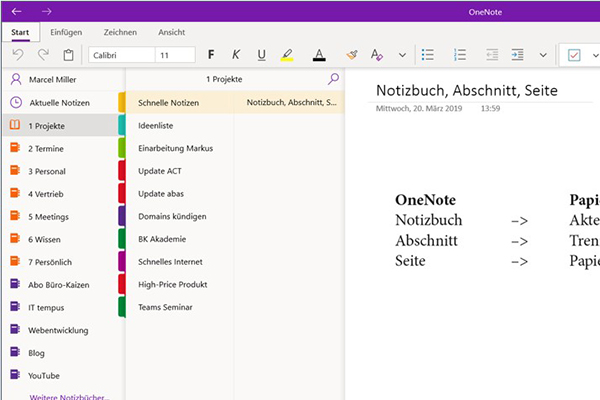The width and height of the screenshot is (600, 400).
Task: Click the bold OneNote heading in the note
Action: pos(426,200)
